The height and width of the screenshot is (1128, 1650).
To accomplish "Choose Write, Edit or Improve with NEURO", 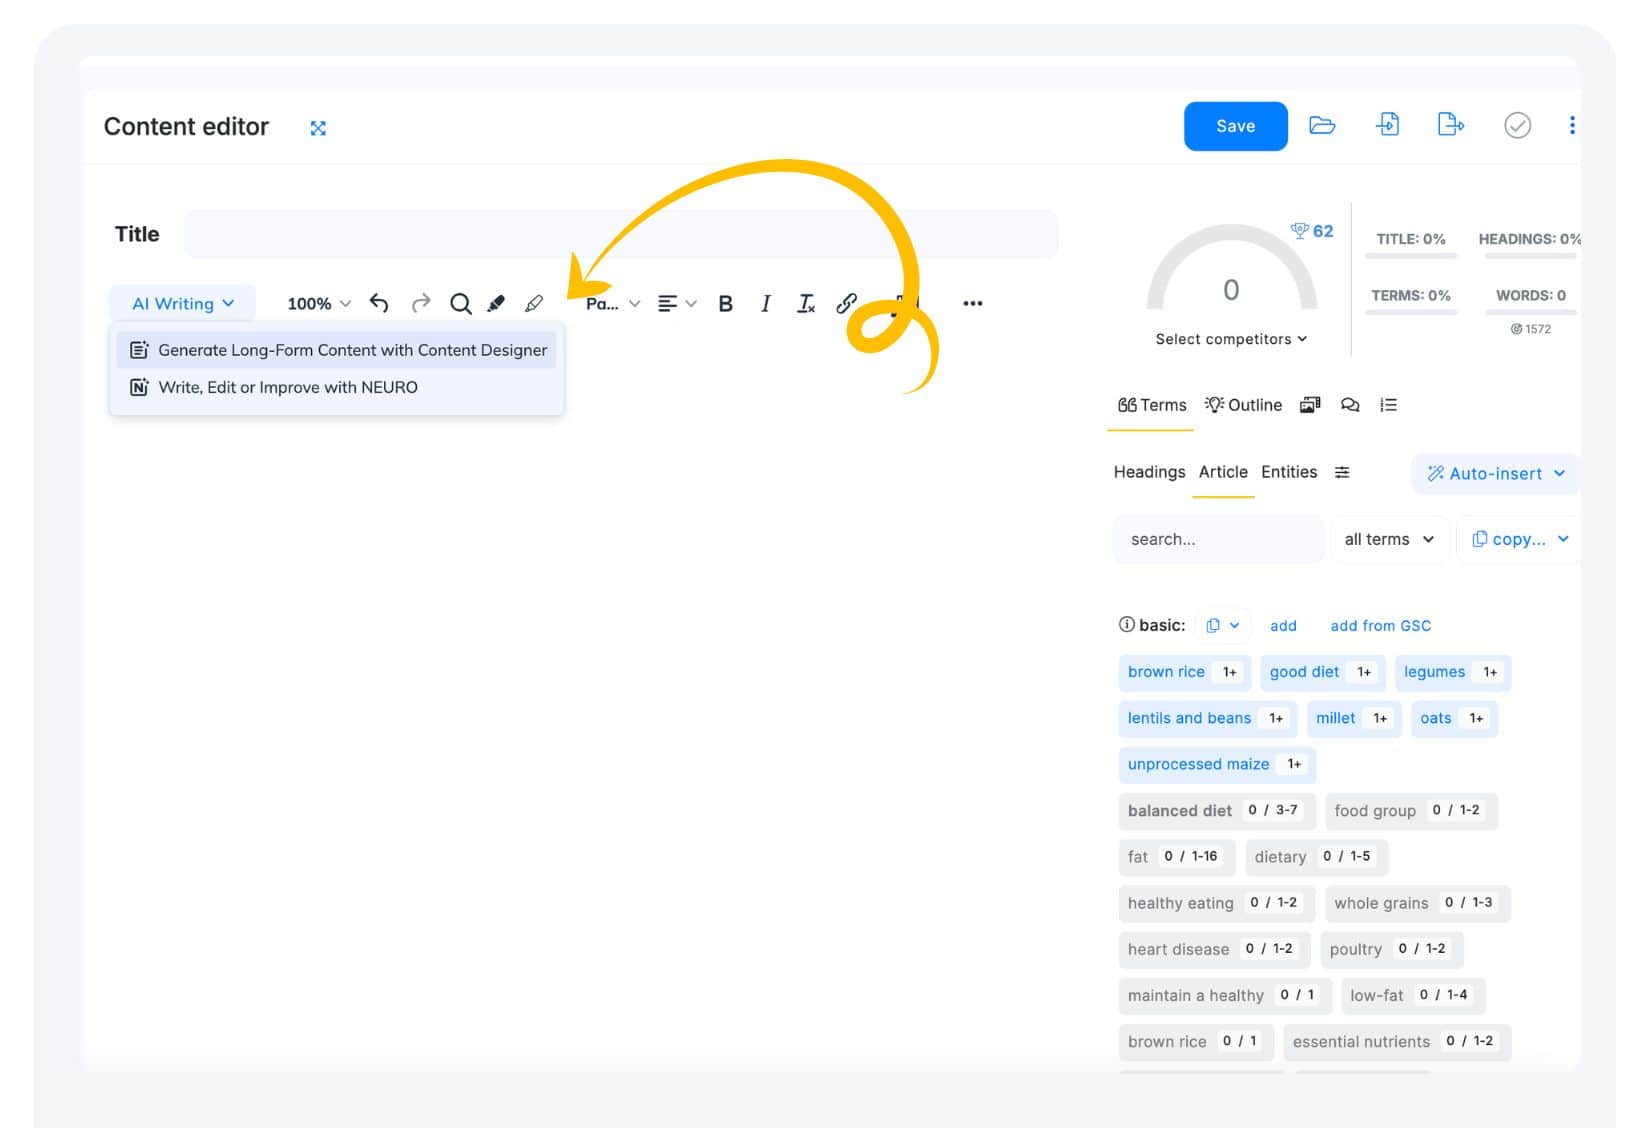I will click(337, 387).
